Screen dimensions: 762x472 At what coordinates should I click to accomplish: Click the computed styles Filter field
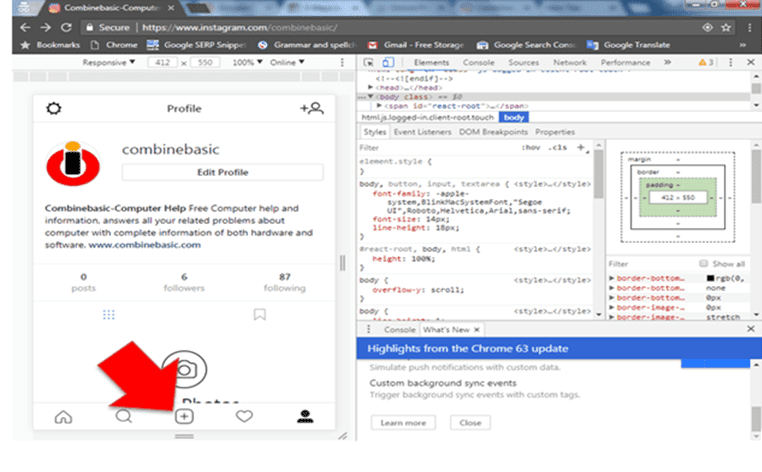point(651,263)
